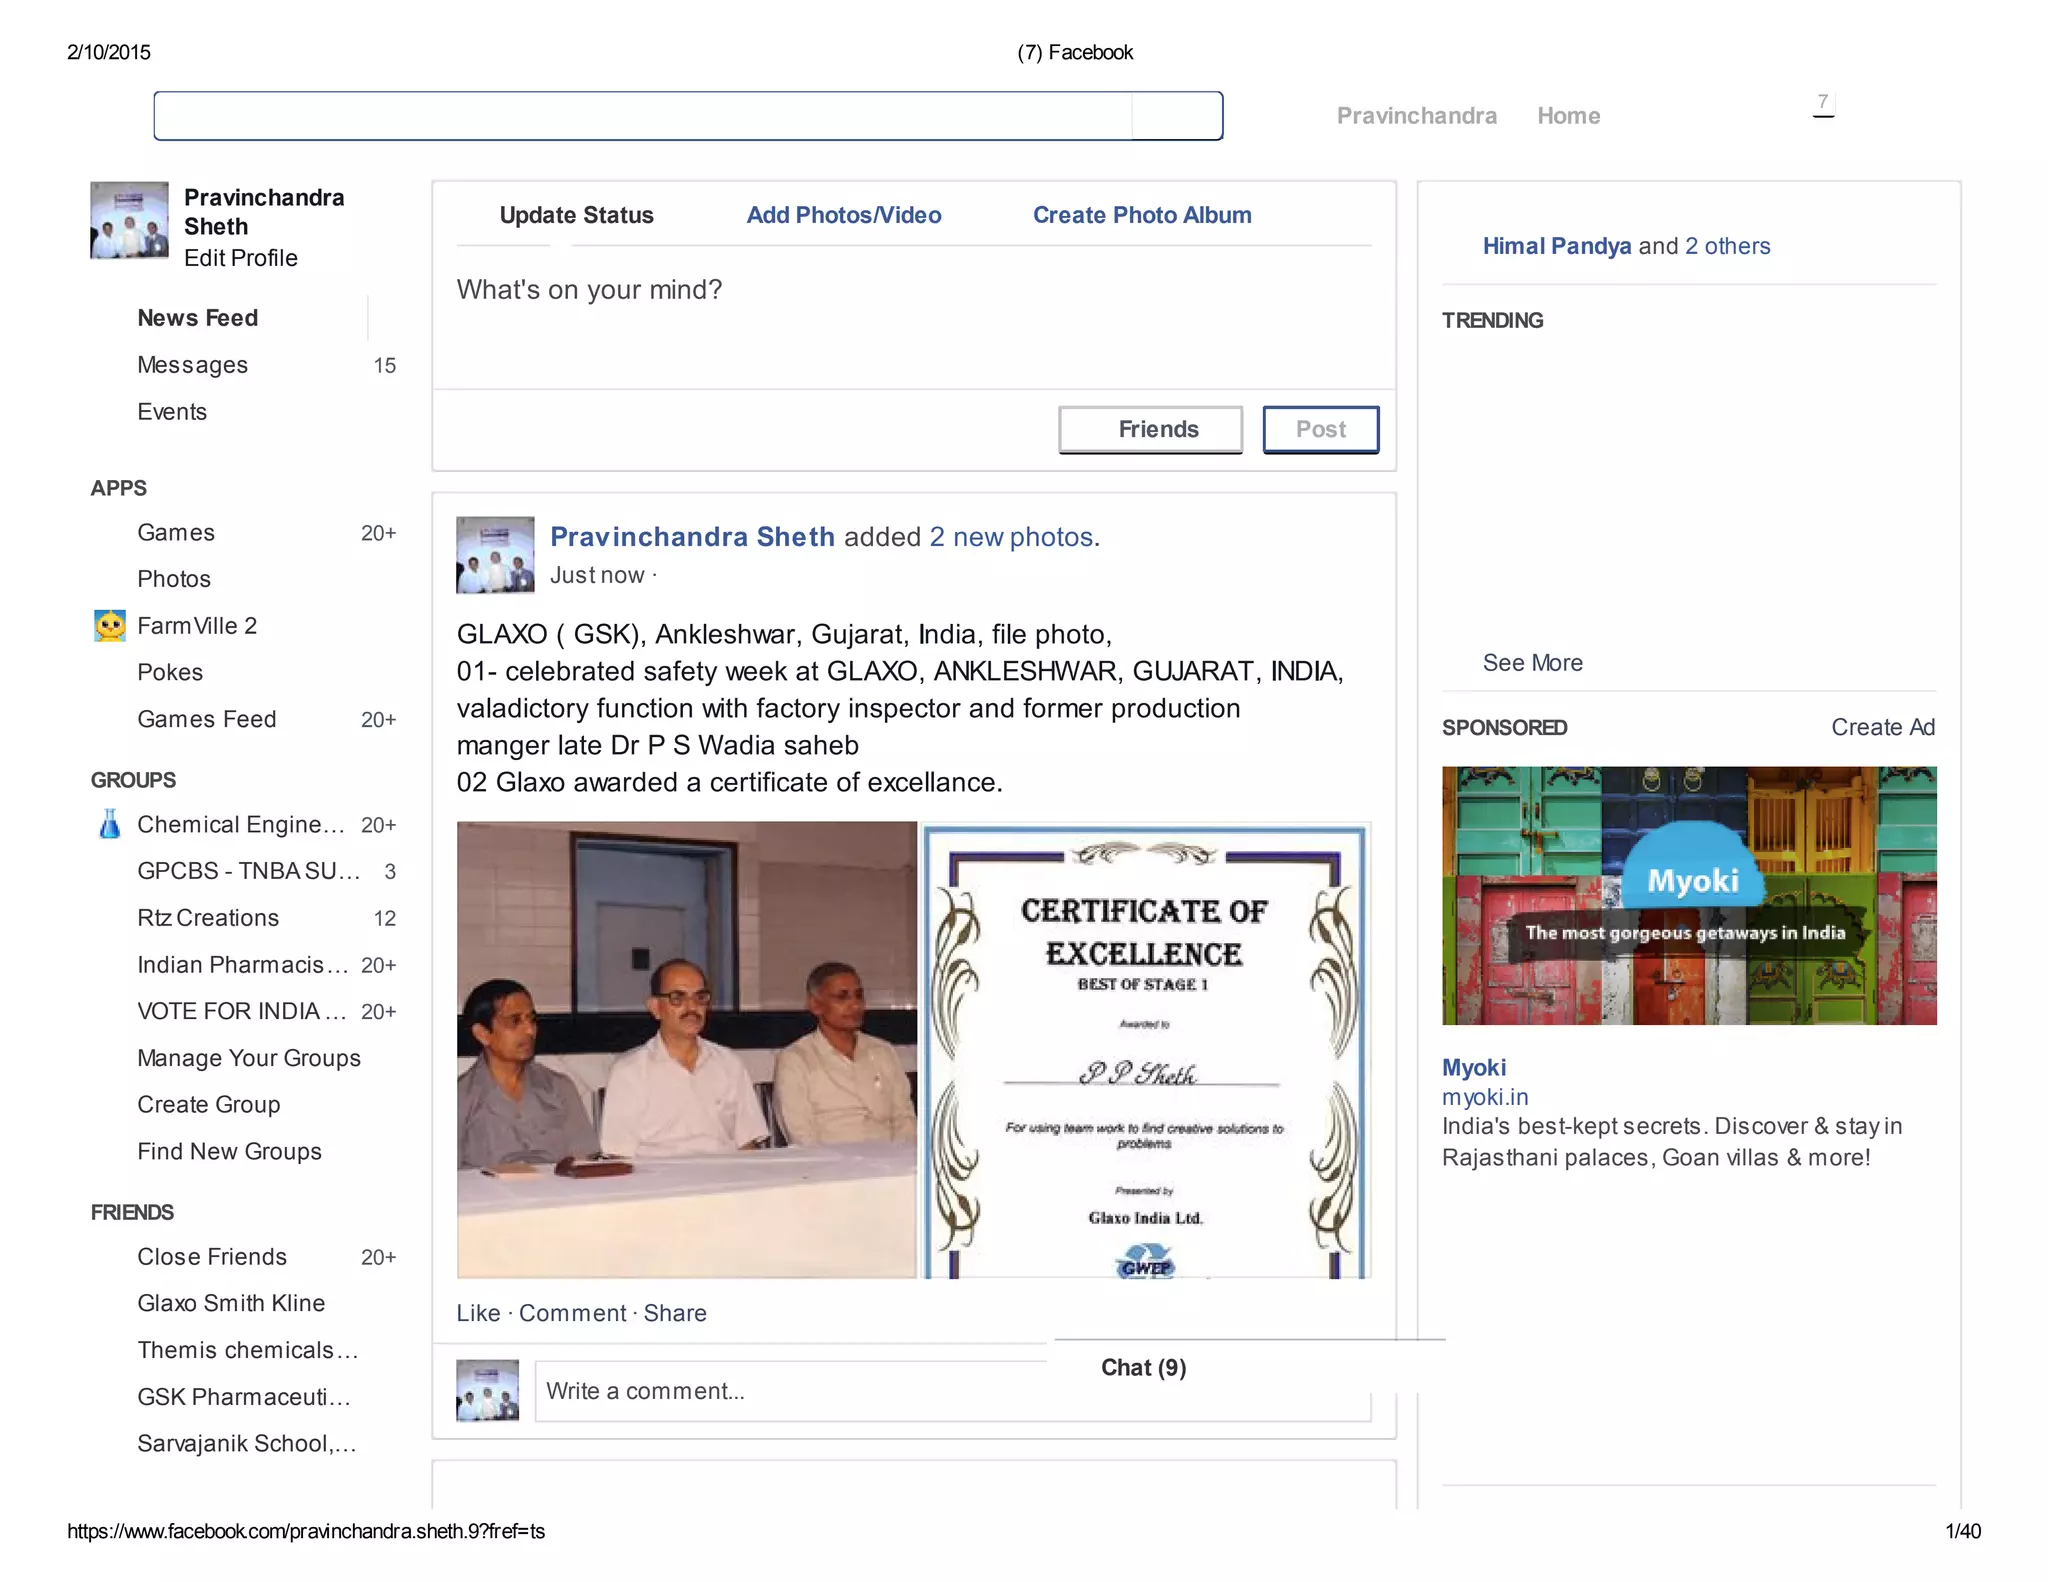
Task: Click Create Ad link
Action: [x=1882, y=728]
